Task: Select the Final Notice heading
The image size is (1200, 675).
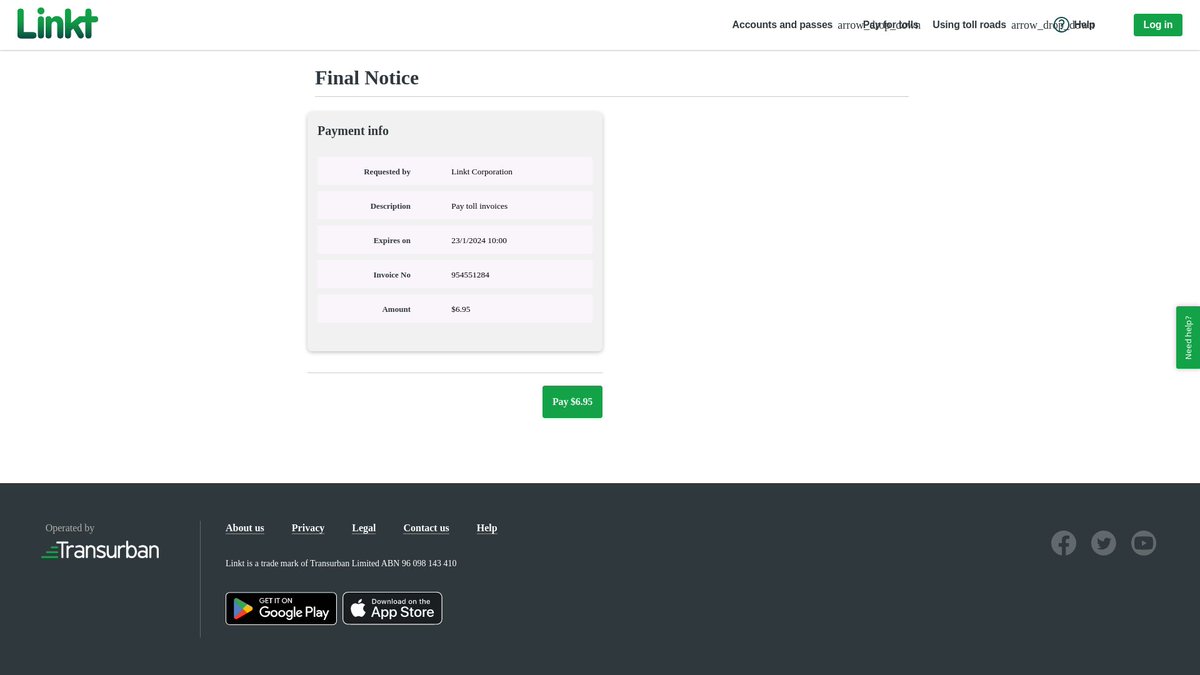Action: pos(367,78)
